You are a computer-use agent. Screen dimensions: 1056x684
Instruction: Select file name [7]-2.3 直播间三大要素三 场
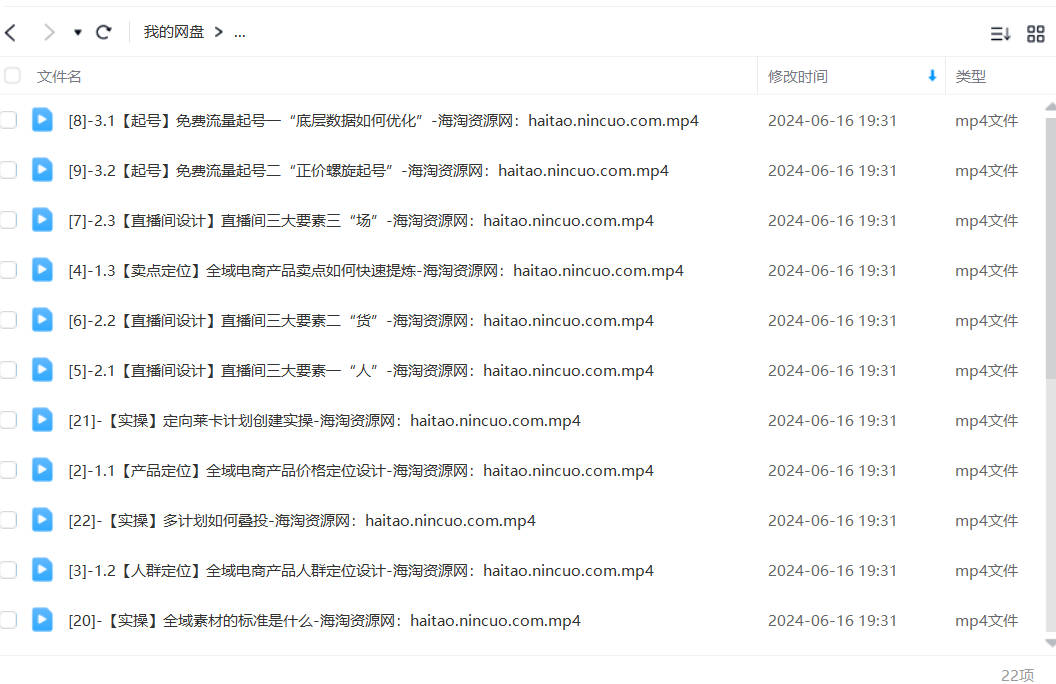[x=361, y=220]
